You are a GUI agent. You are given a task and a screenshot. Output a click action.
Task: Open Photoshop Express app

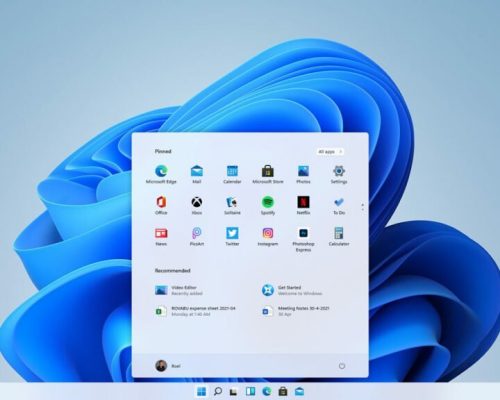(303, 239)
